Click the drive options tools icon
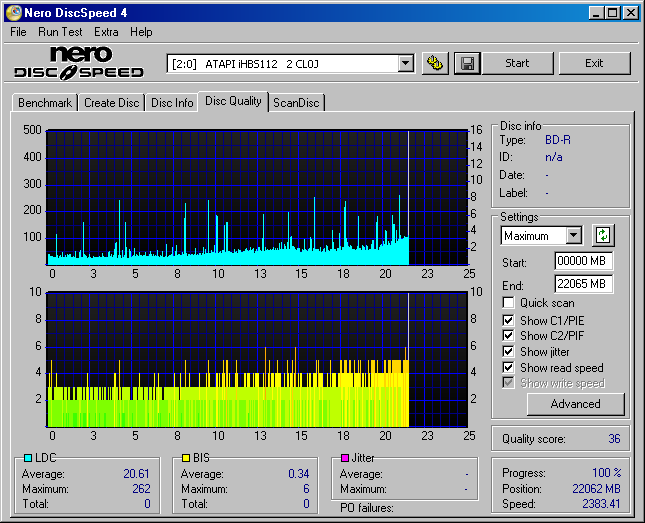Viewport: 645px width, 523px height. 435,63
